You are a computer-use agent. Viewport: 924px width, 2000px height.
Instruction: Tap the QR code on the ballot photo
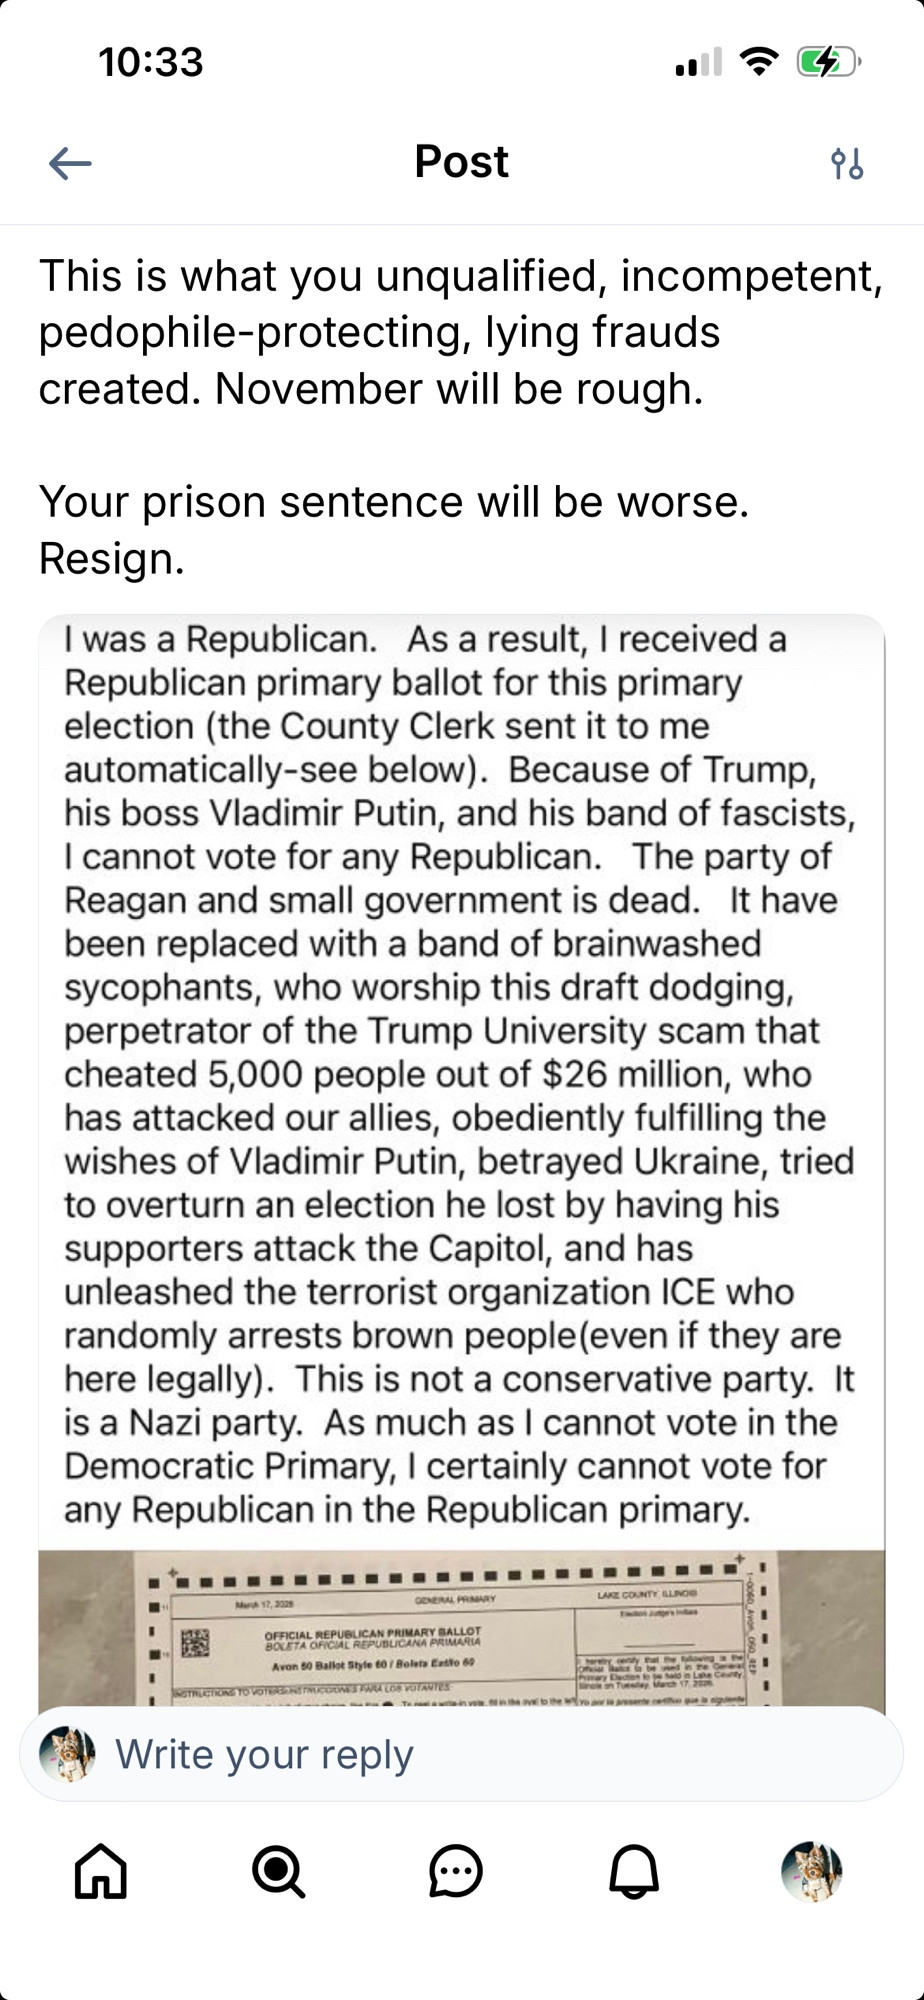[195, 1643]
